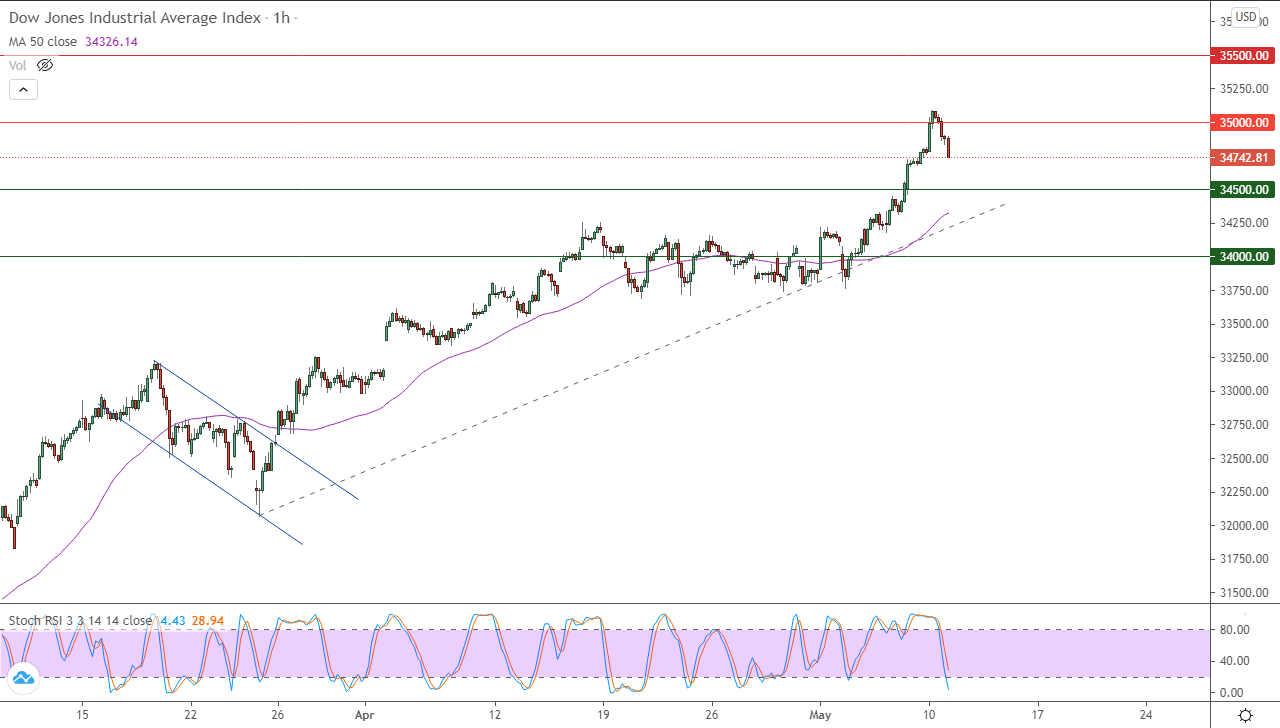The height and width of the screenshot is (728, 1280).
Task: Click the MA value 34326.14
Action: 113,42
